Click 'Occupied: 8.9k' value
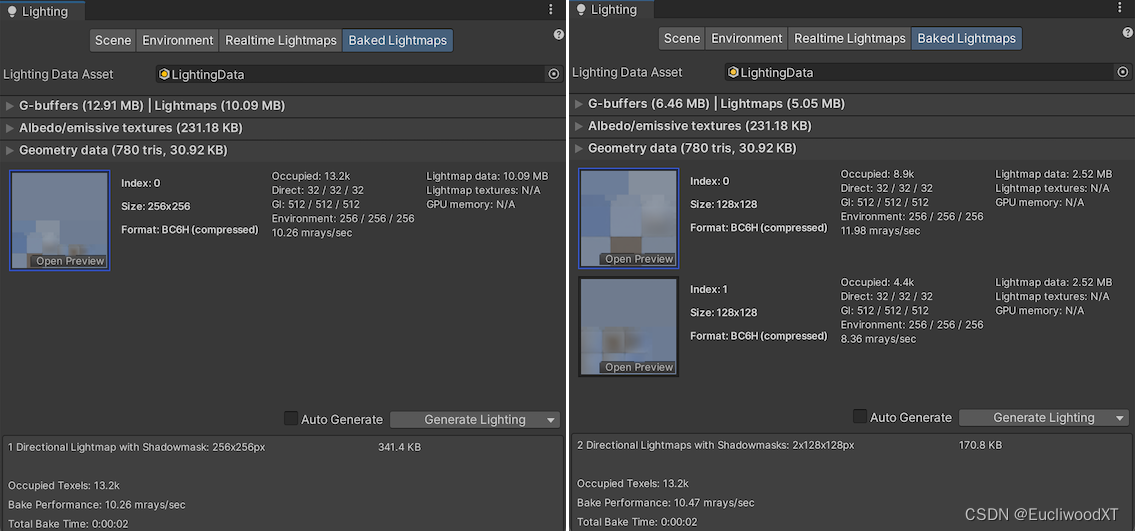Viewport: 1135px width, 531px height. [877, 174]
